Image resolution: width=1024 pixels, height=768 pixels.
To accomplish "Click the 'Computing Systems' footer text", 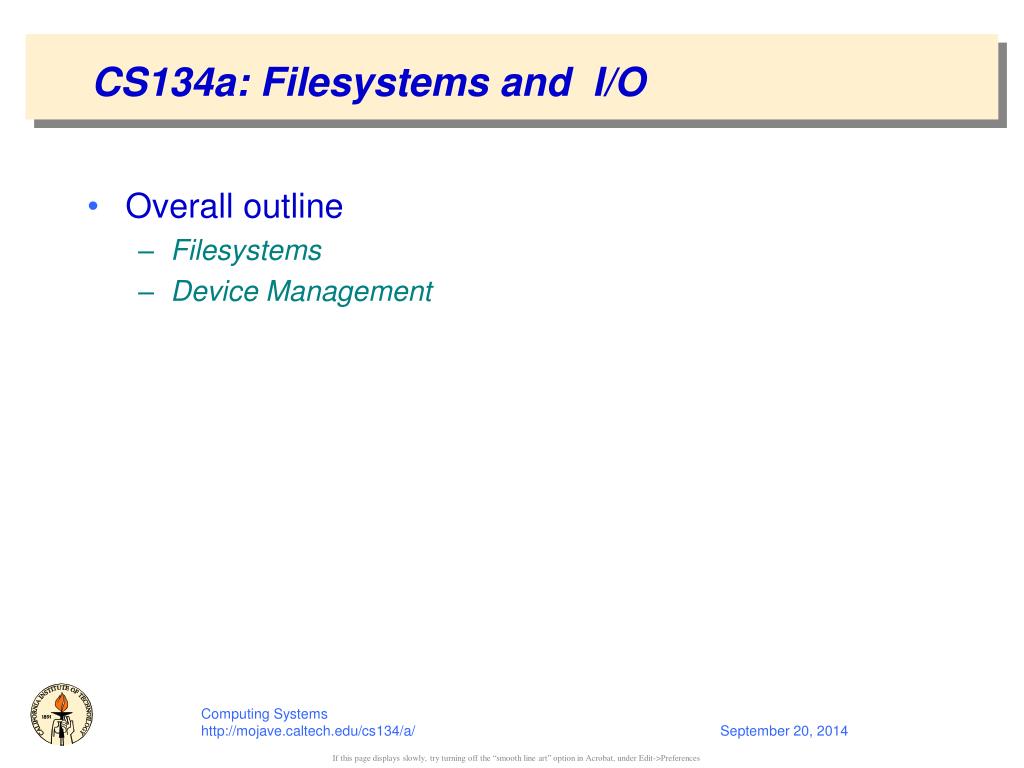I will click(264, 714).
